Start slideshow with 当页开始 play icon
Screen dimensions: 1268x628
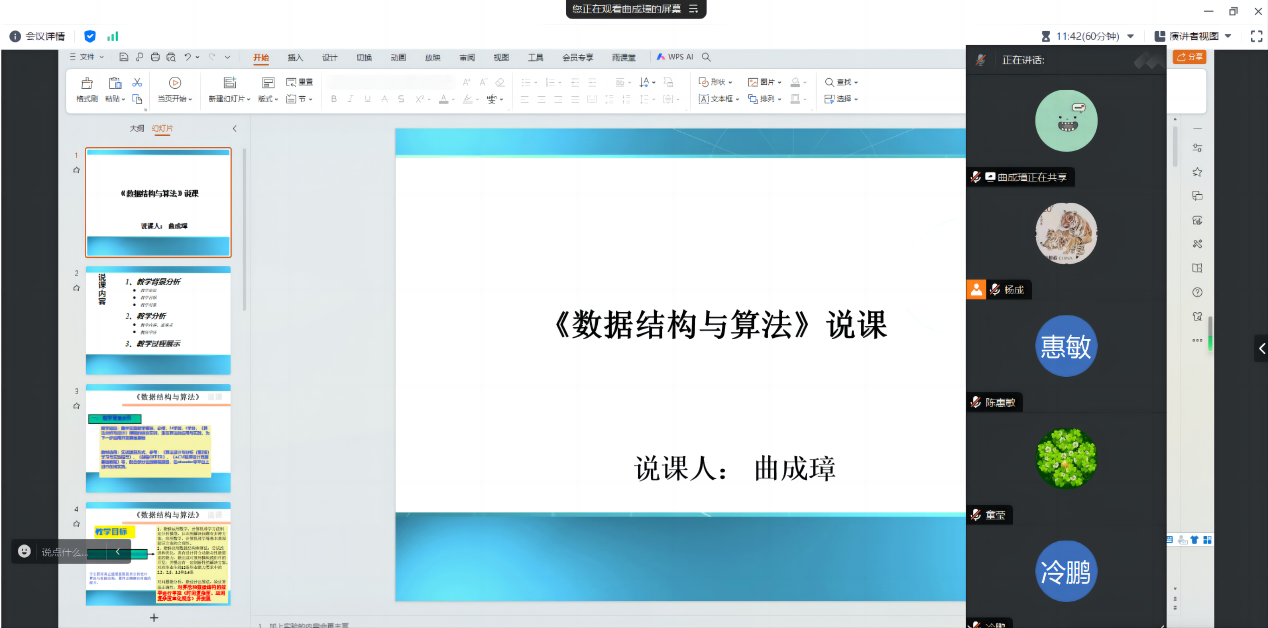pyautogui.click(x=175, y=83)
